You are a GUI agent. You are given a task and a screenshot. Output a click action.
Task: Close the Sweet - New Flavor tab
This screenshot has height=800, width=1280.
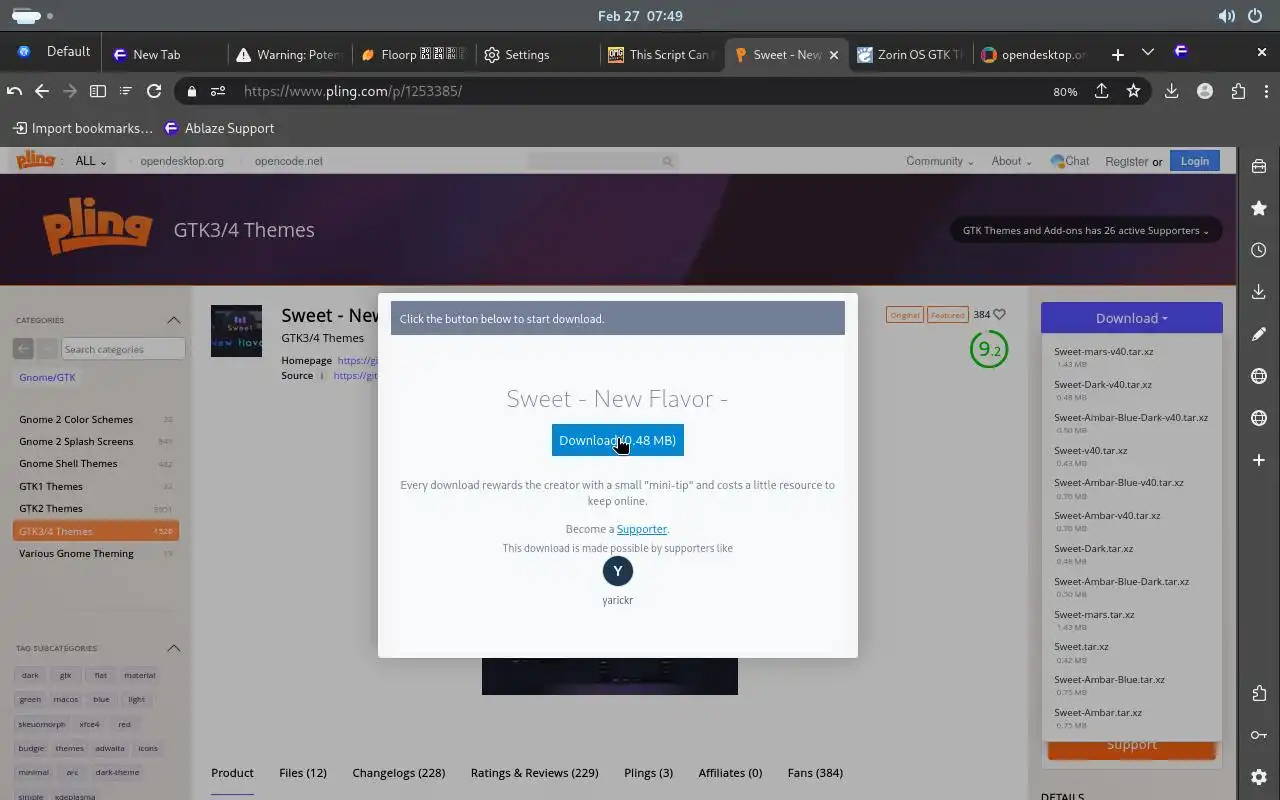tap(834, 55)
